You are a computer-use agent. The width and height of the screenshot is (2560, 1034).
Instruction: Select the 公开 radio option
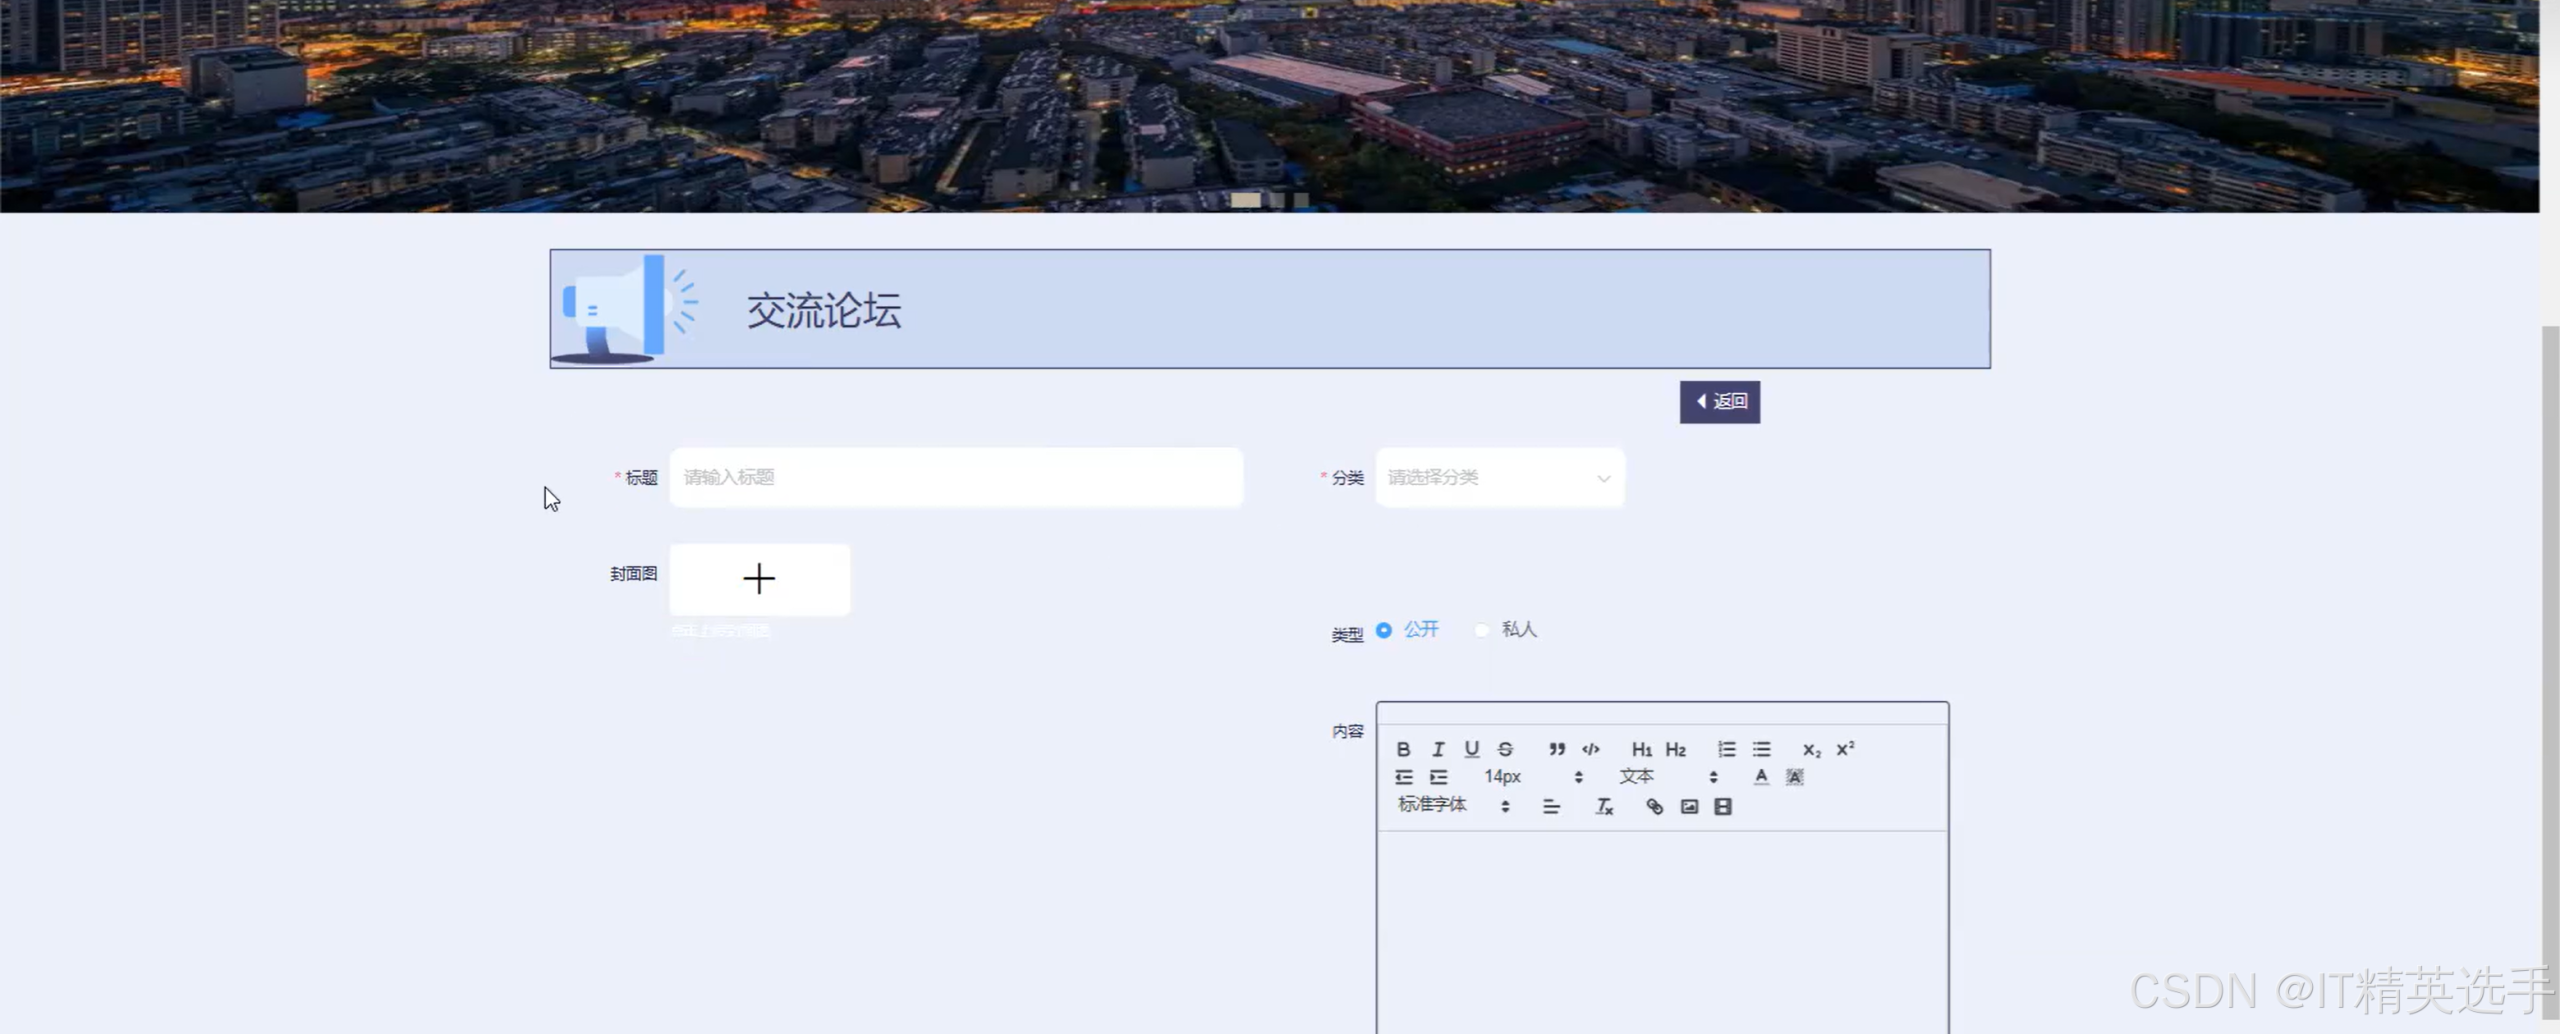[1384, 630]
